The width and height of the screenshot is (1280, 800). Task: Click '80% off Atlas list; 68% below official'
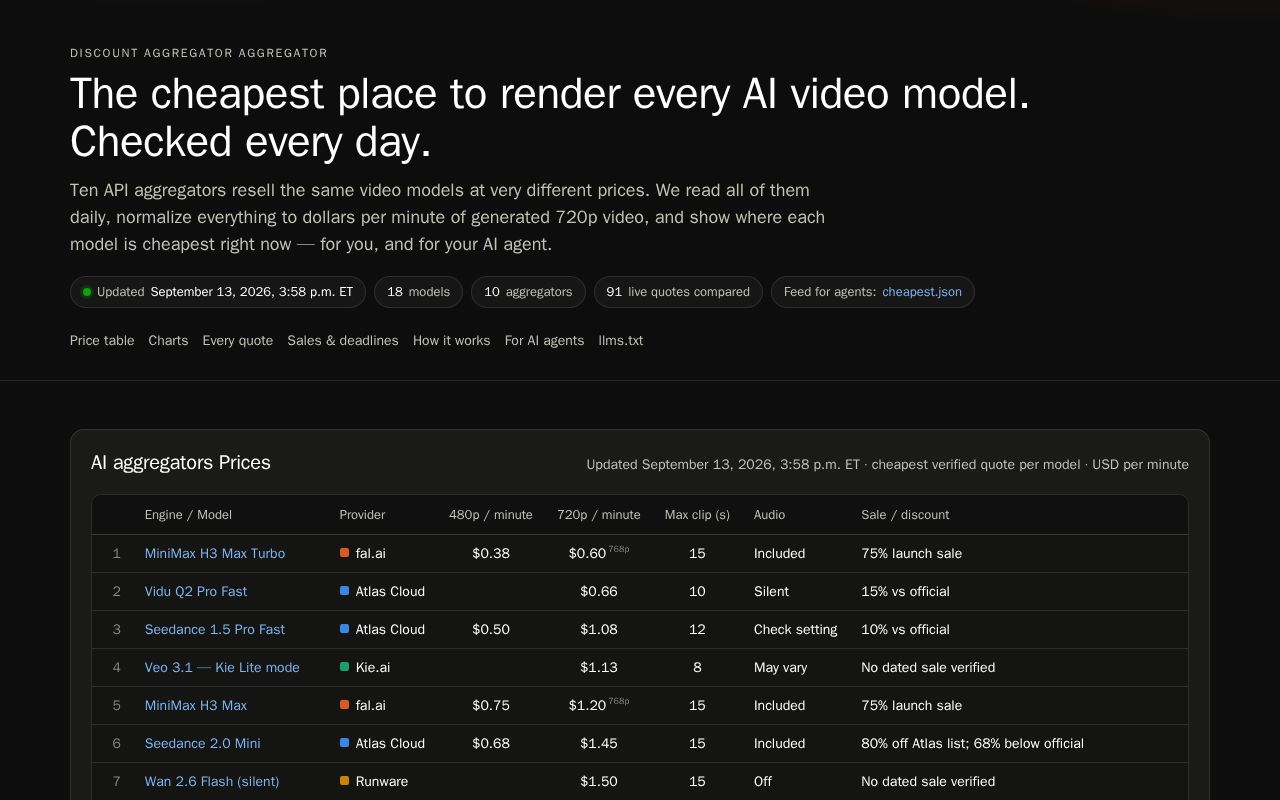pos(972,743)
